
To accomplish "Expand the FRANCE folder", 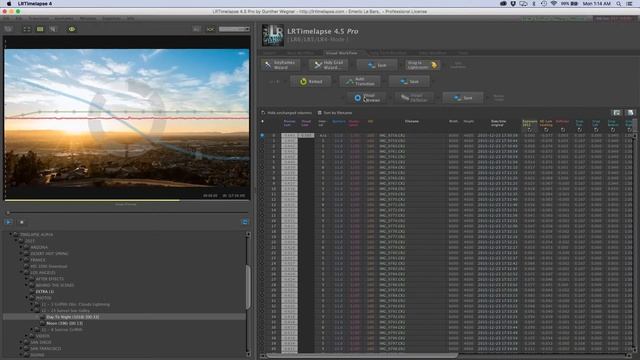I will click(x=21, y=260).
